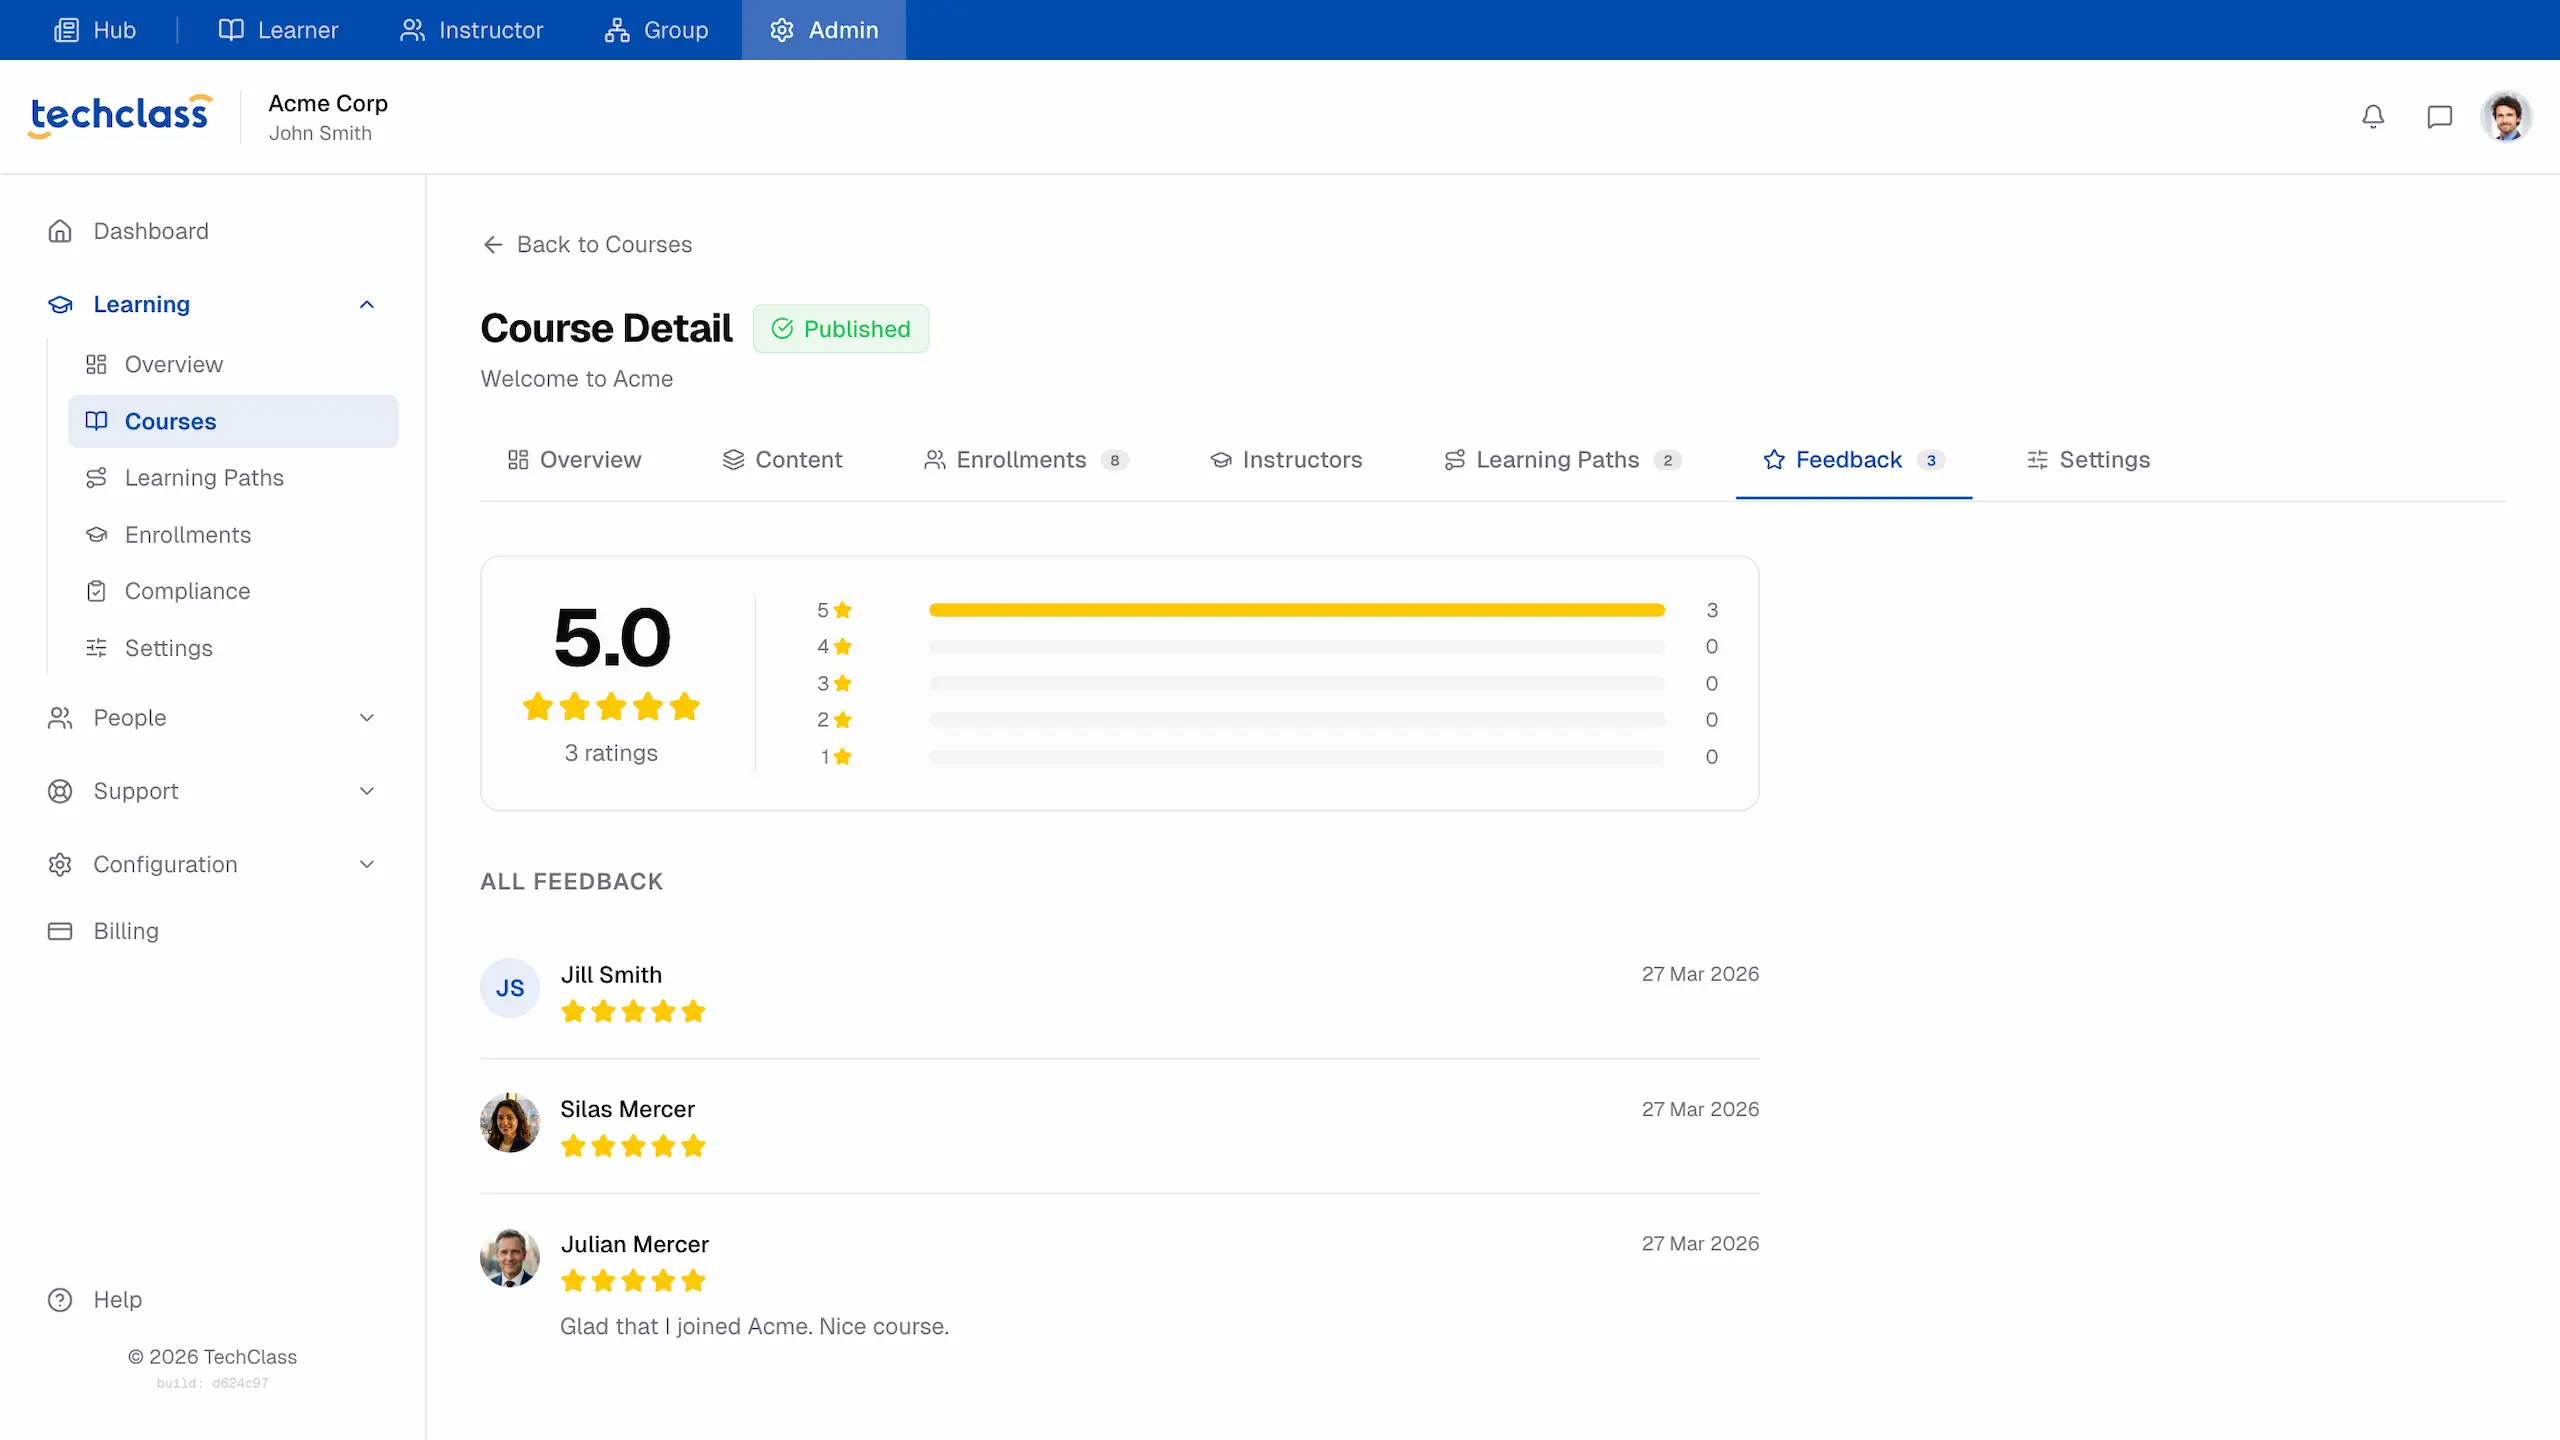
Task: Click the Hub icon in top bar
Action: [x=67, y=29]
